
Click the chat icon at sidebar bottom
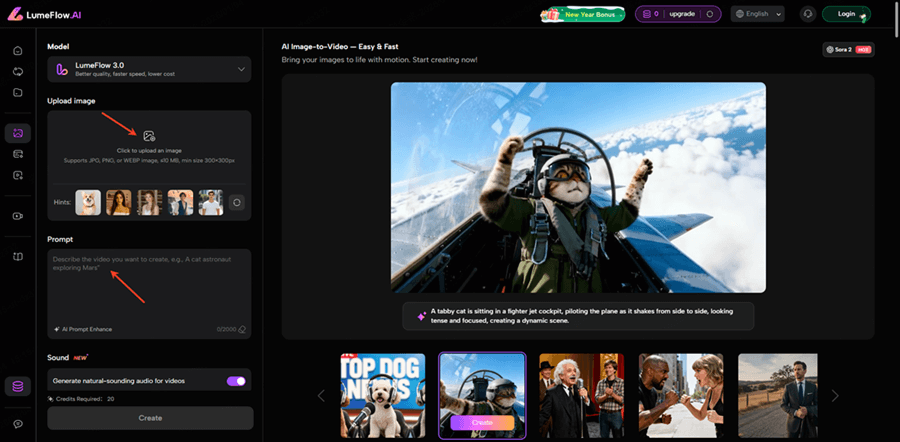17,424
